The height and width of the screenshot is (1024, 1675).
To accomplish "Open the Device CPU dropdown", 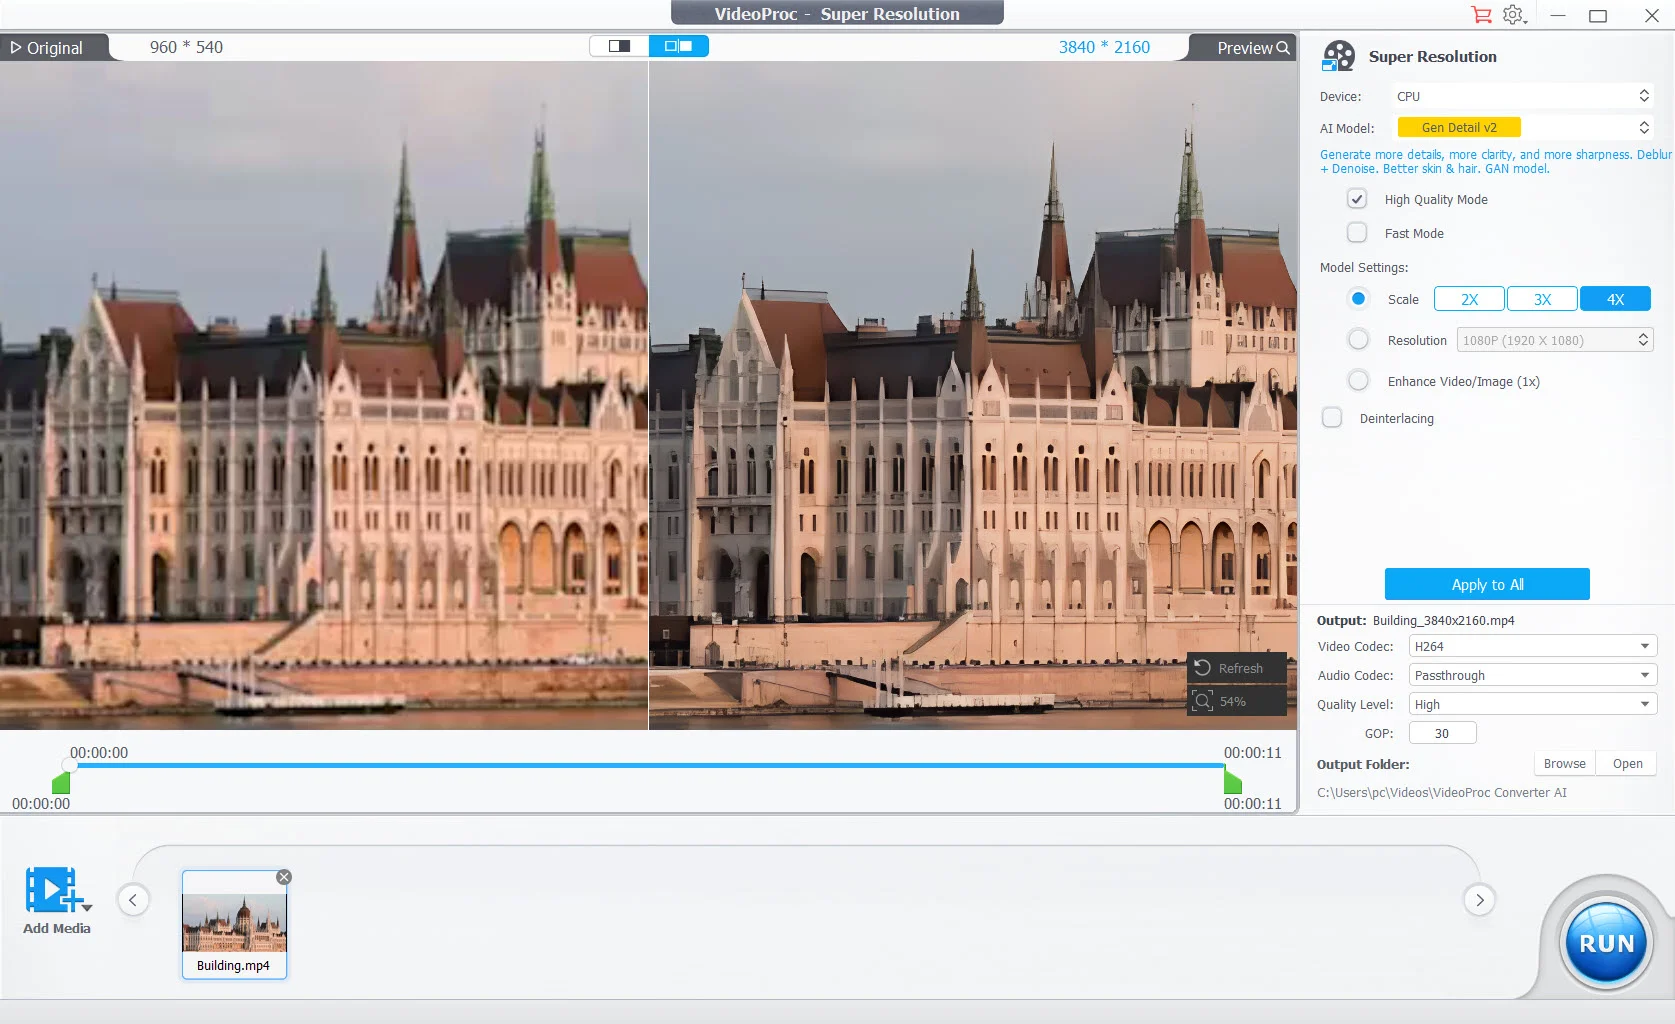I will (1523, 95).
